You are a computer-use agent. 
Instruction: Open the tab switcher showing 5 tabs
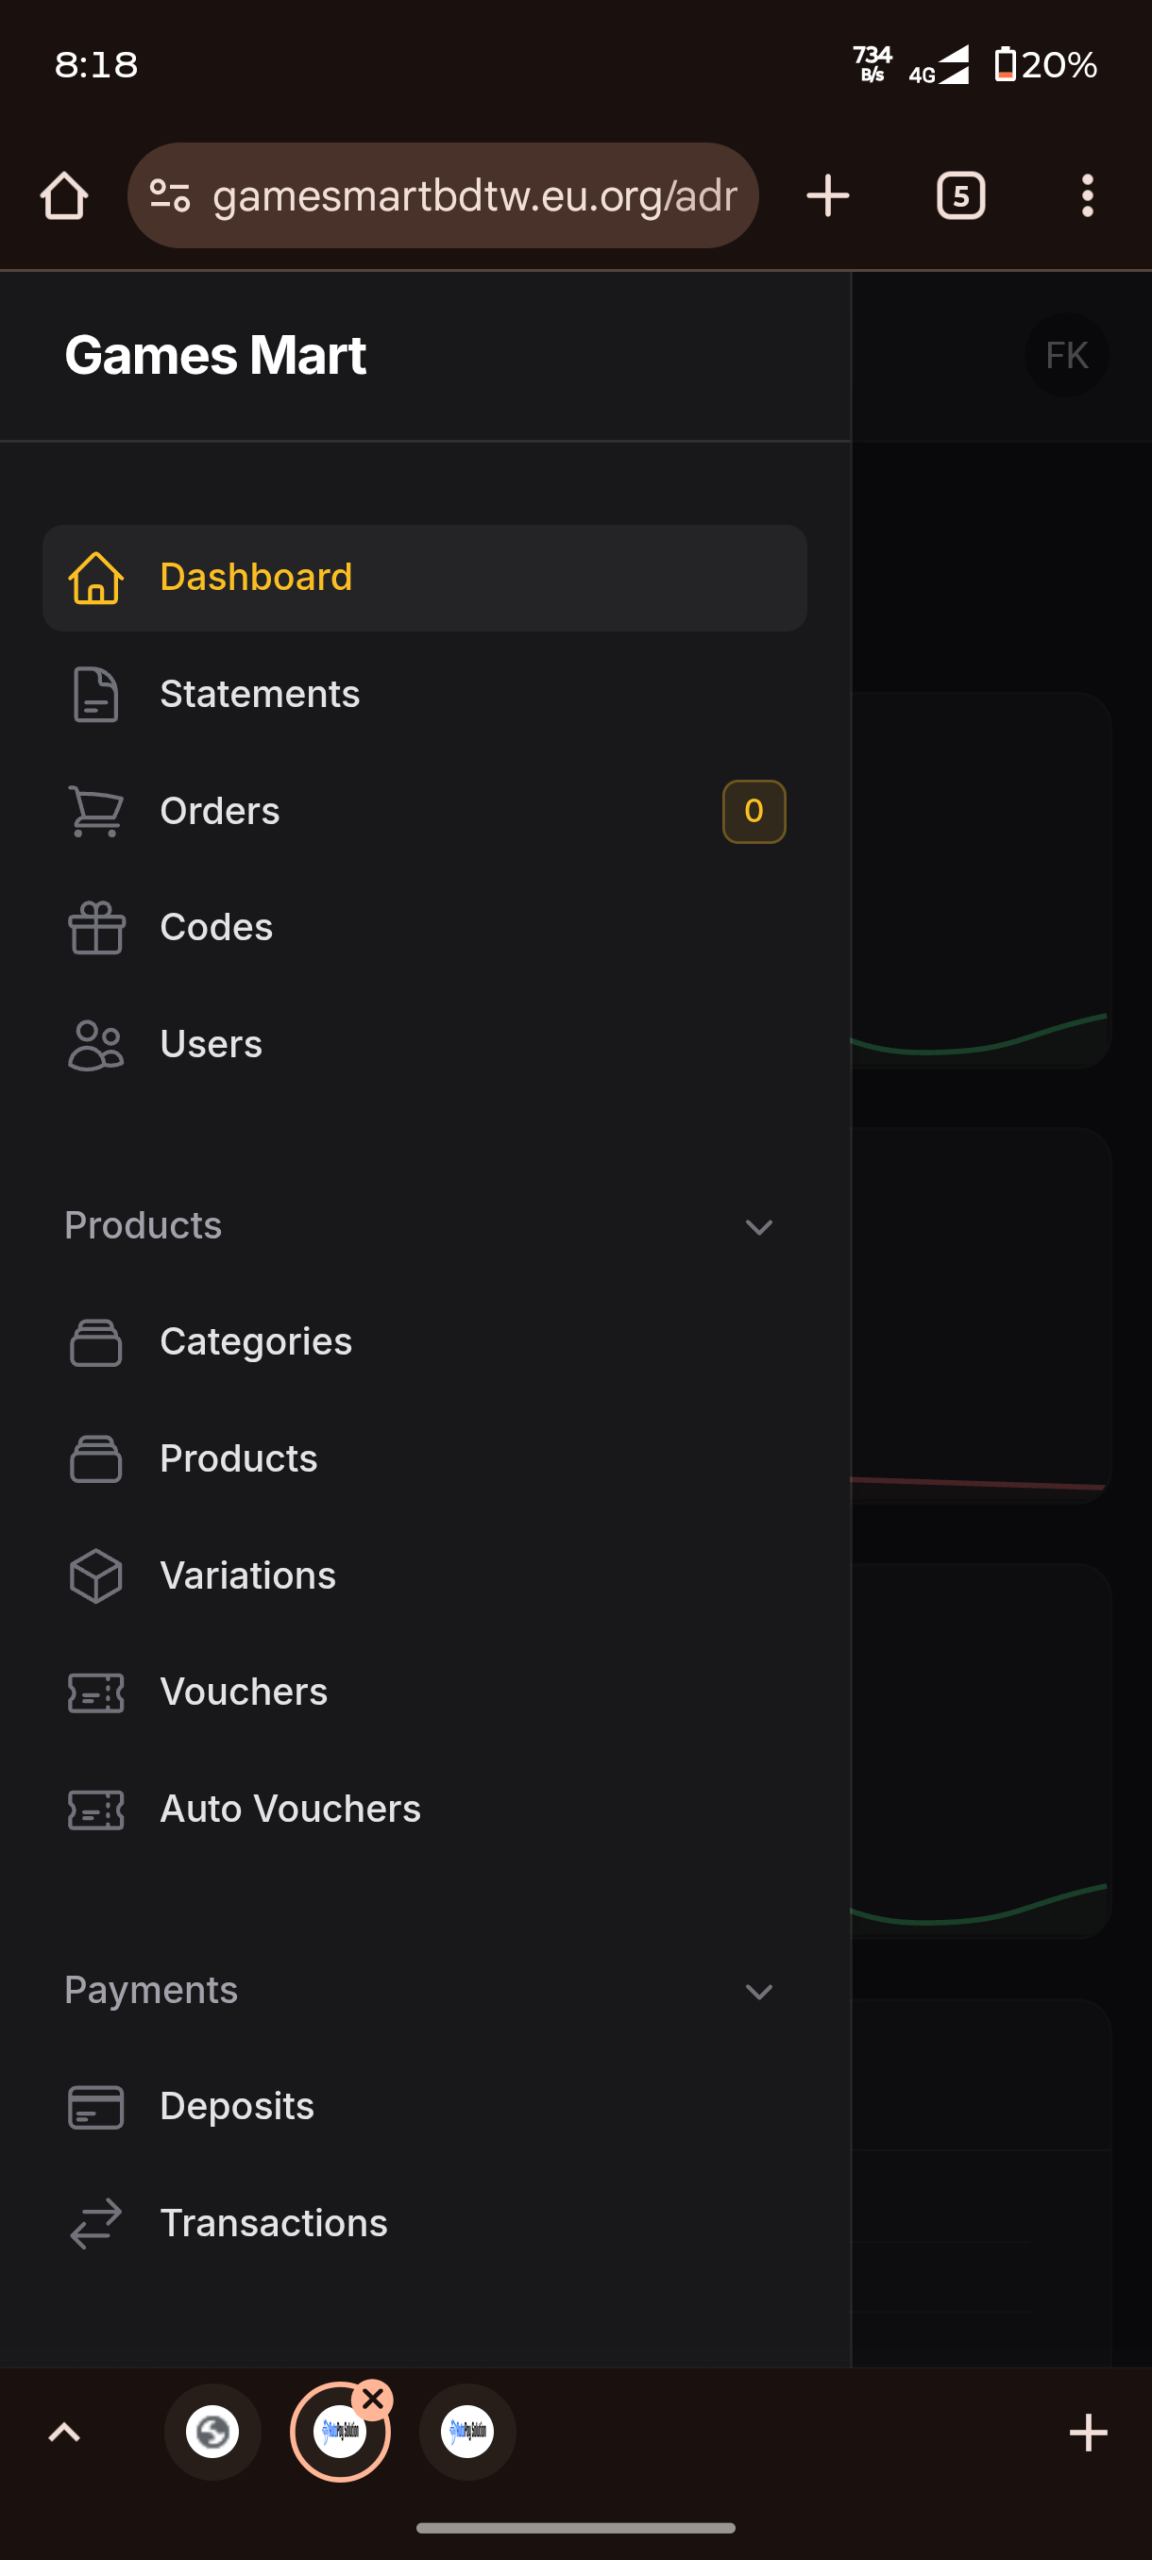click(960, 196)
